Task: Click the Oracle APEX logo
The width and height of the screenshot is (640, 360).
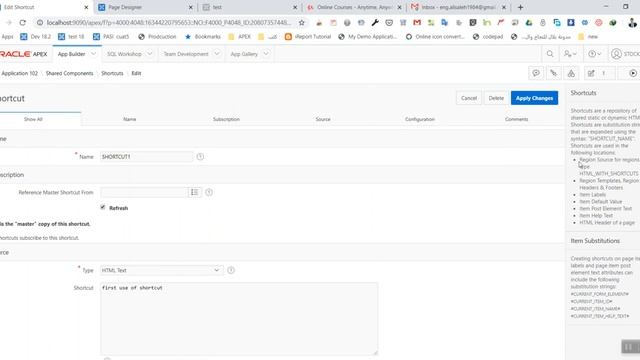Action: [x=24, y=54]
